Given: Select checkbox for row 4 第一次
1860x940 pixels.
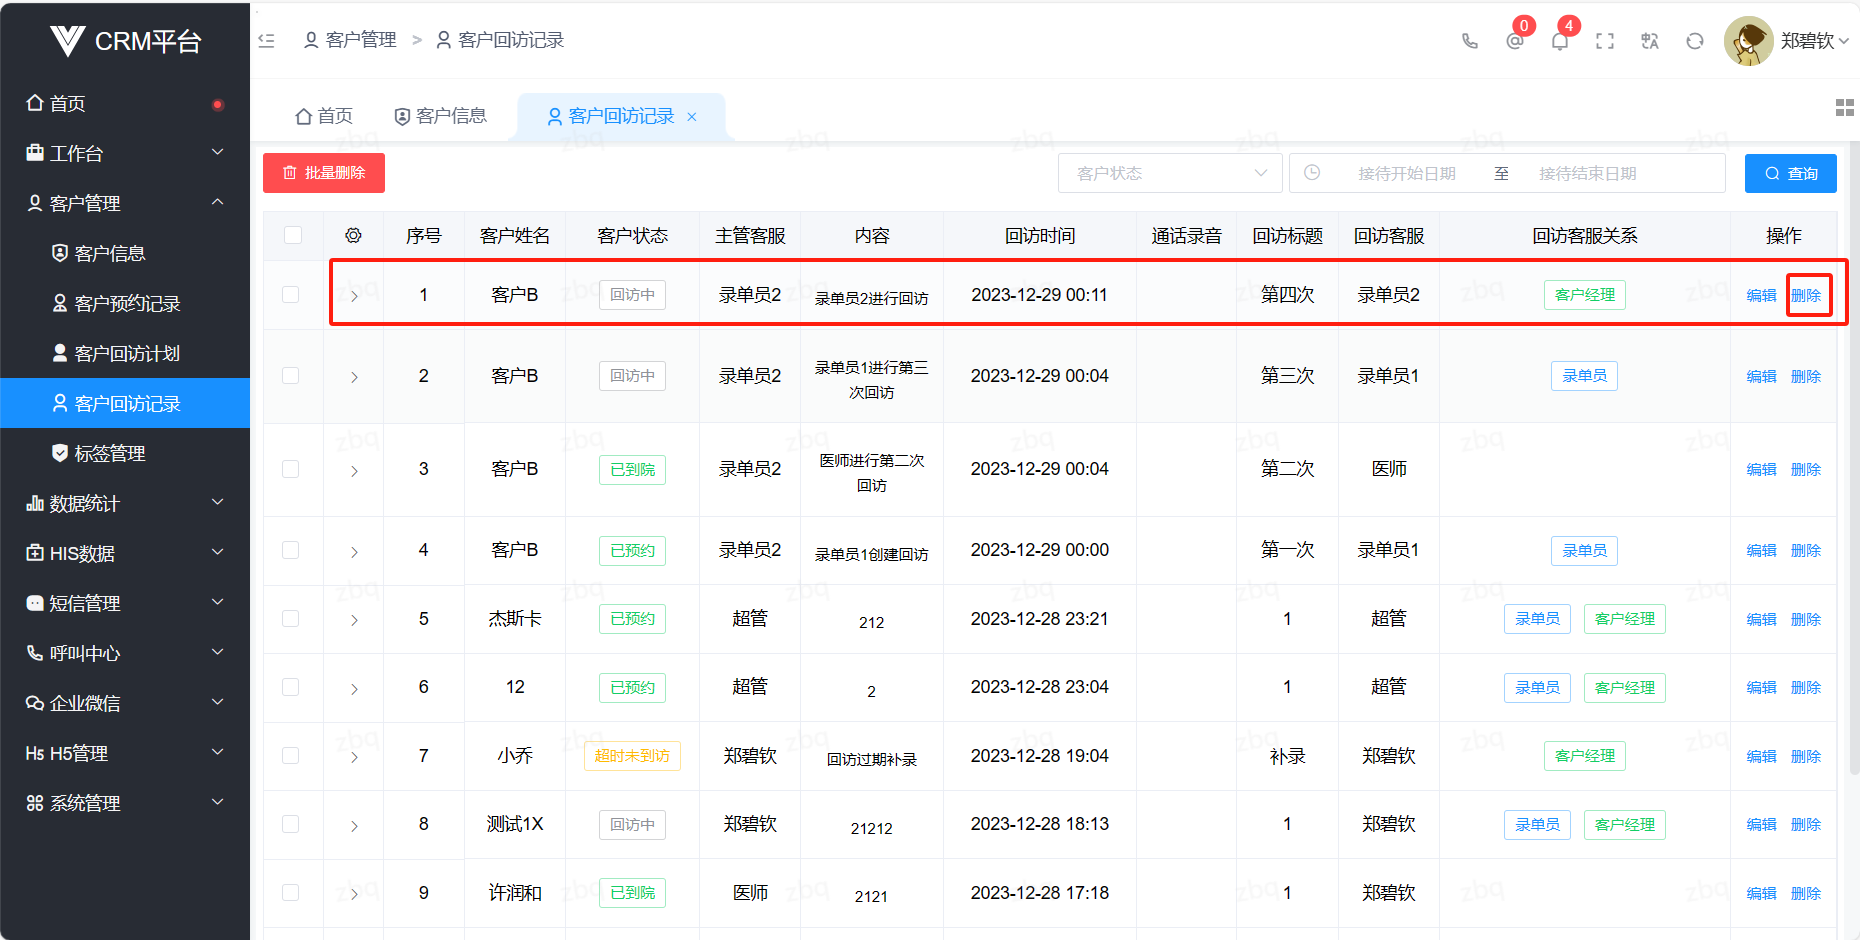Looking at the screenshot, I should pos(291,550).
